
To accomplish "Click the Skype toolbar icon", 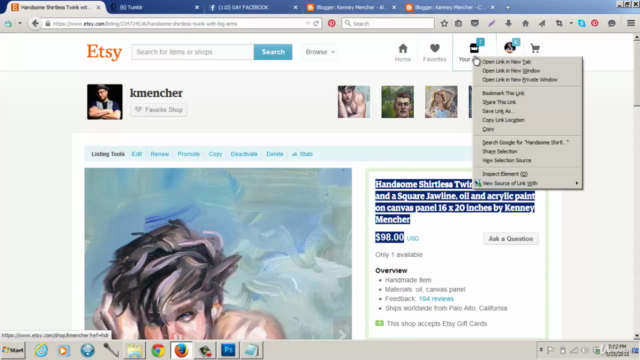I will (x=582, y=24).
